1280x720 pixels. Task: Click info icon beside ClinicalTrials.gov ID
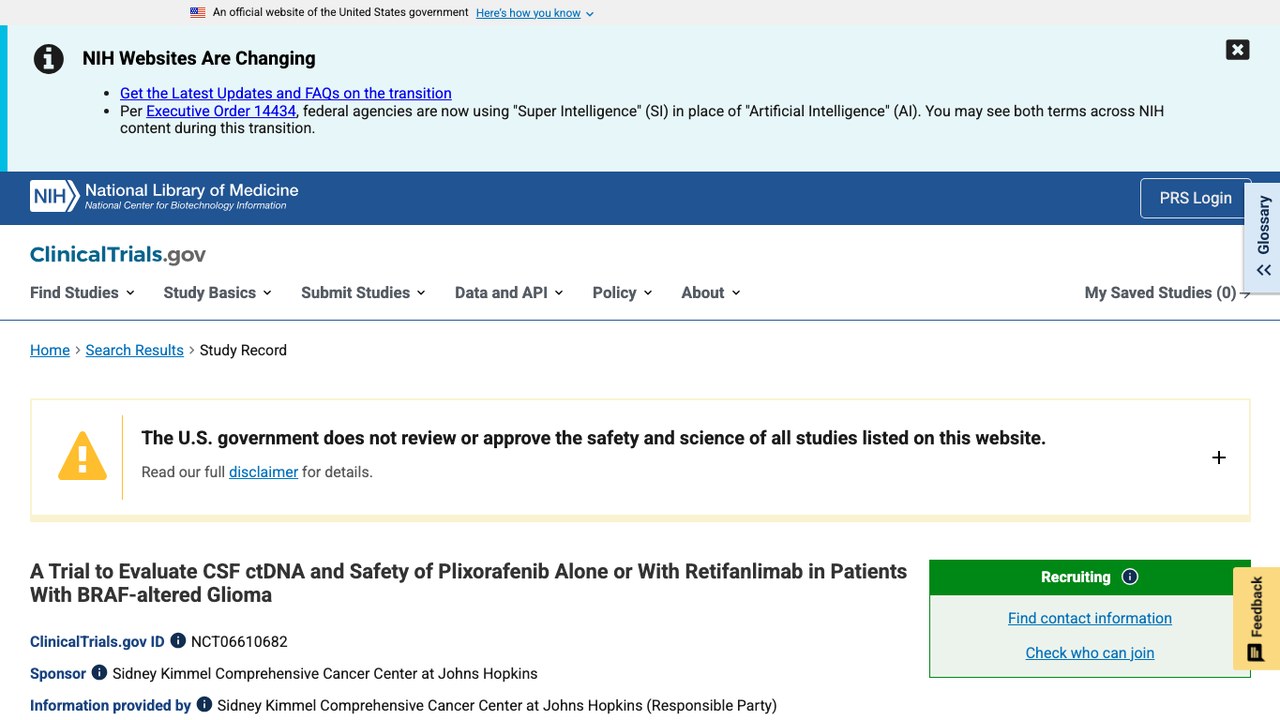point(178,641)
